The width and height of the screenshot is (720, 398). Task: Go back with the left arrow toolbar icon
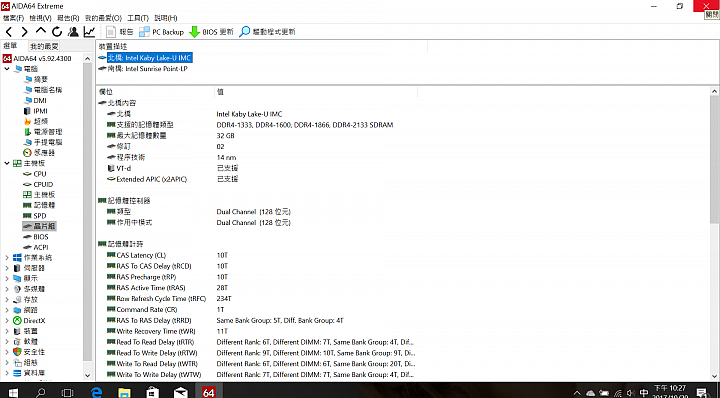(x=9, y=32)
